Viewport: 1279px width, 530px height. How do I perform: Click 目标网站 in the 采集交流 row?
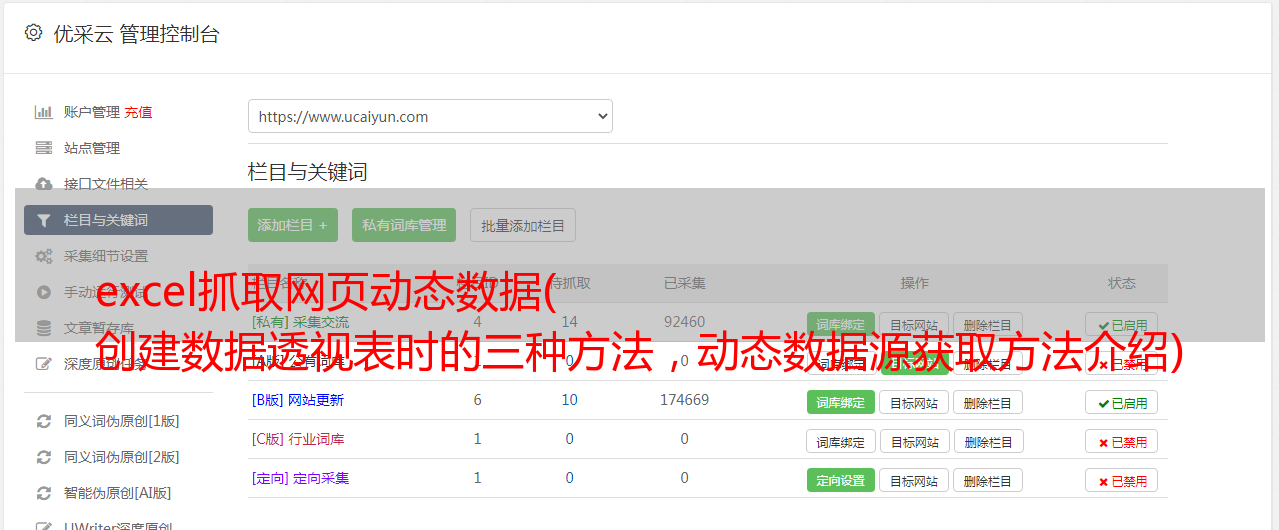click(x=914, y=324)
